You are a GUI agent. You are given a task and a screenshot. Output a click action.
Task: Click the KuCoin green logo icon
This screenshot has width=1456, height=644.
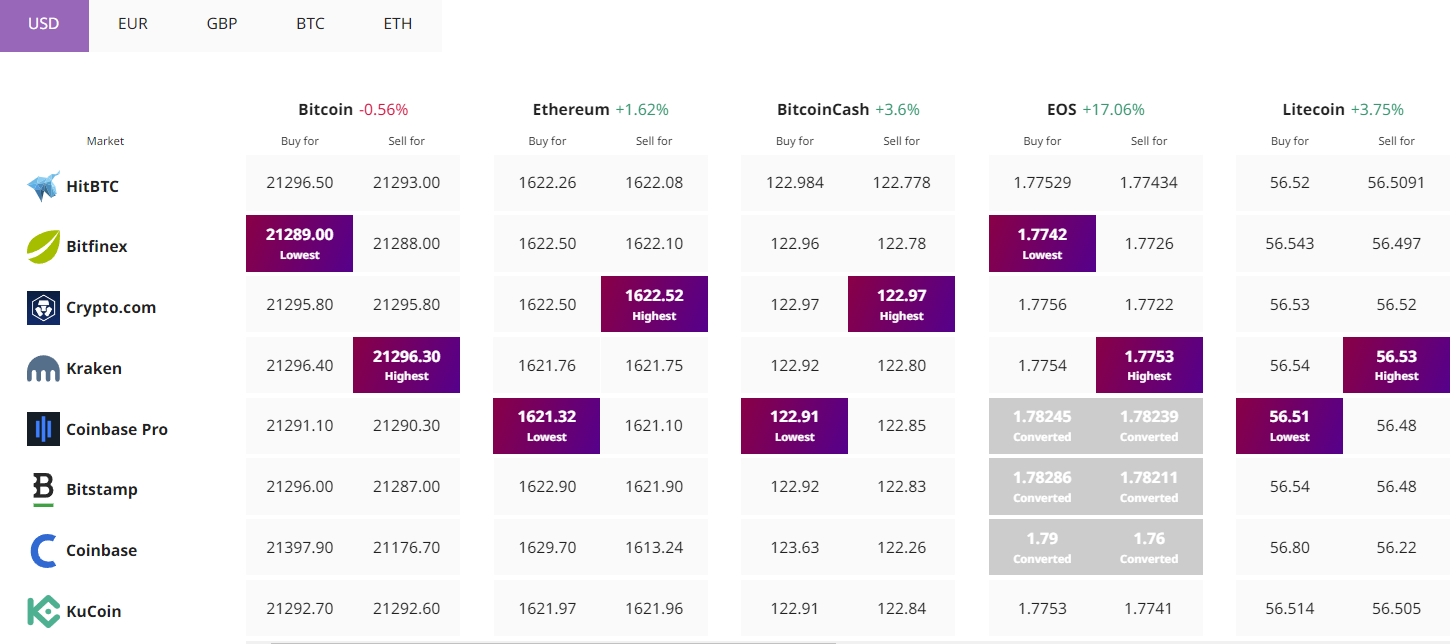pos(43,611)
